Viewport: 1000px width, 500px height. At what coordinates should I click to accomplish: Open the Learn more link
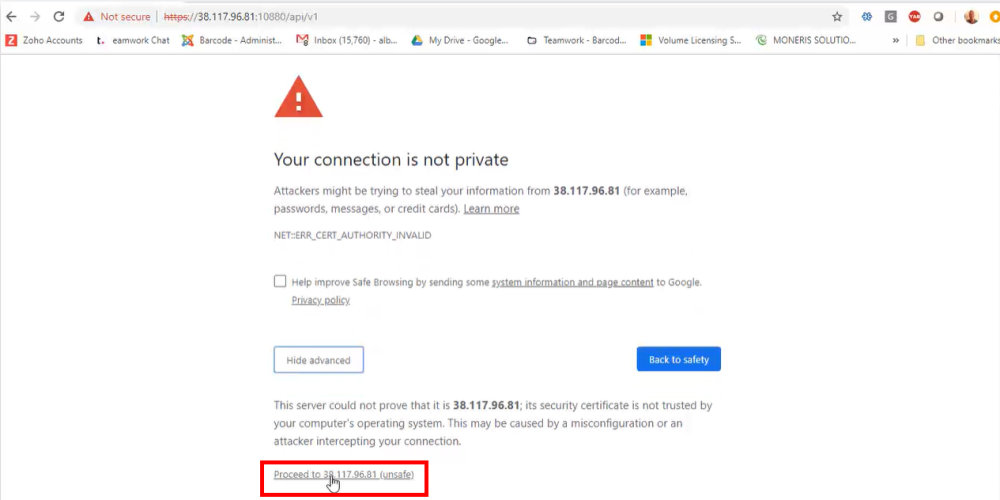(x=491, y=209)
